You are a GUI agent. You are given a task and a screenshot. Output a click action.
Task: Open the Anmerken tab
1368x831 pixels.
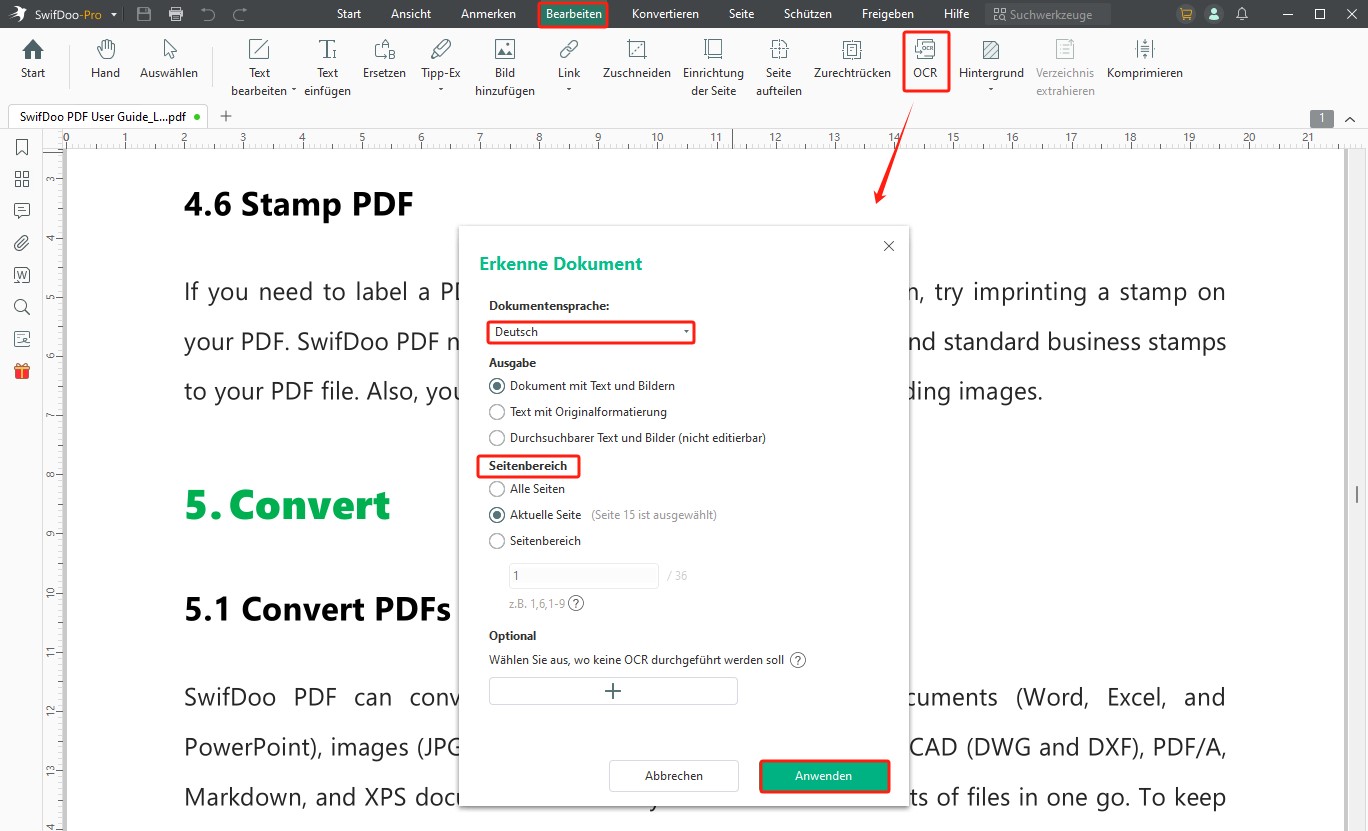tap(489, 14)
